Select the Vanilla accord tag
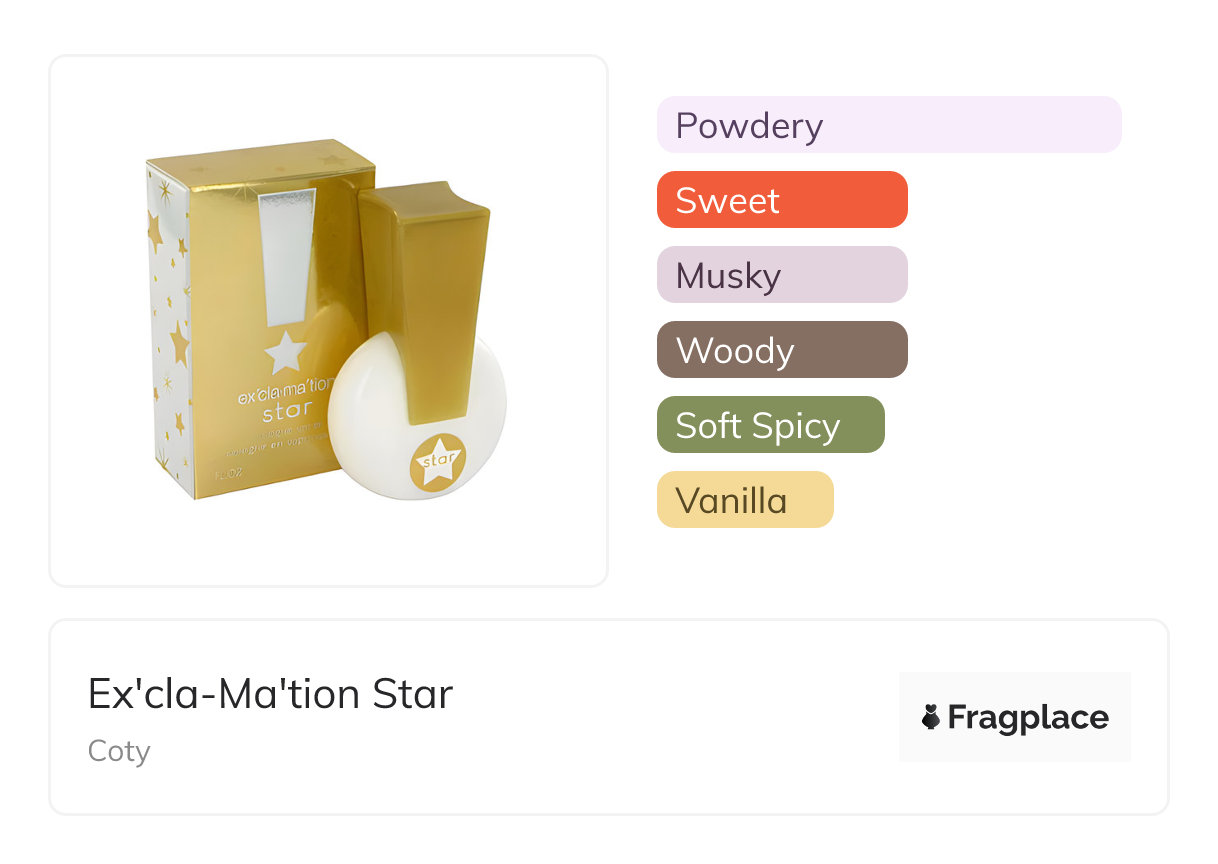1218x864 pixels. (744, 500)
